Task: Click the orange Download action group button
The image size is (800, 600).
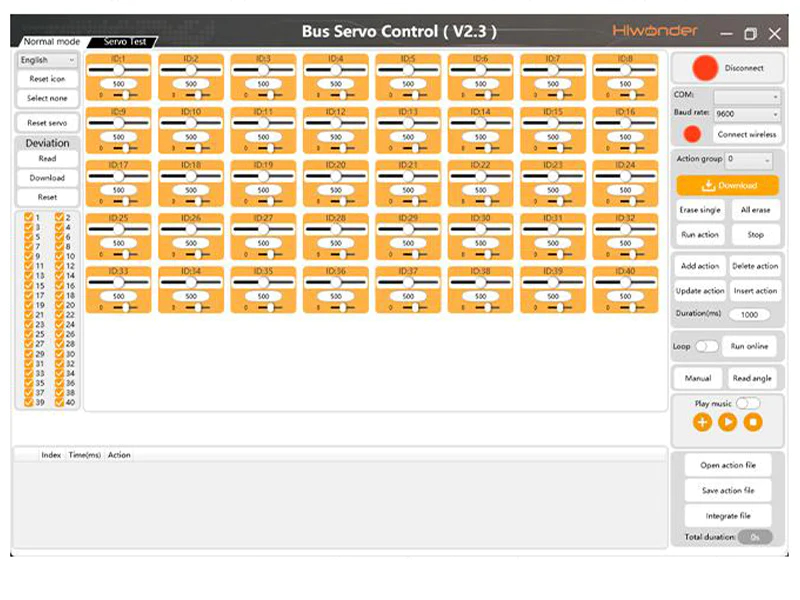Action: (727, 185)
